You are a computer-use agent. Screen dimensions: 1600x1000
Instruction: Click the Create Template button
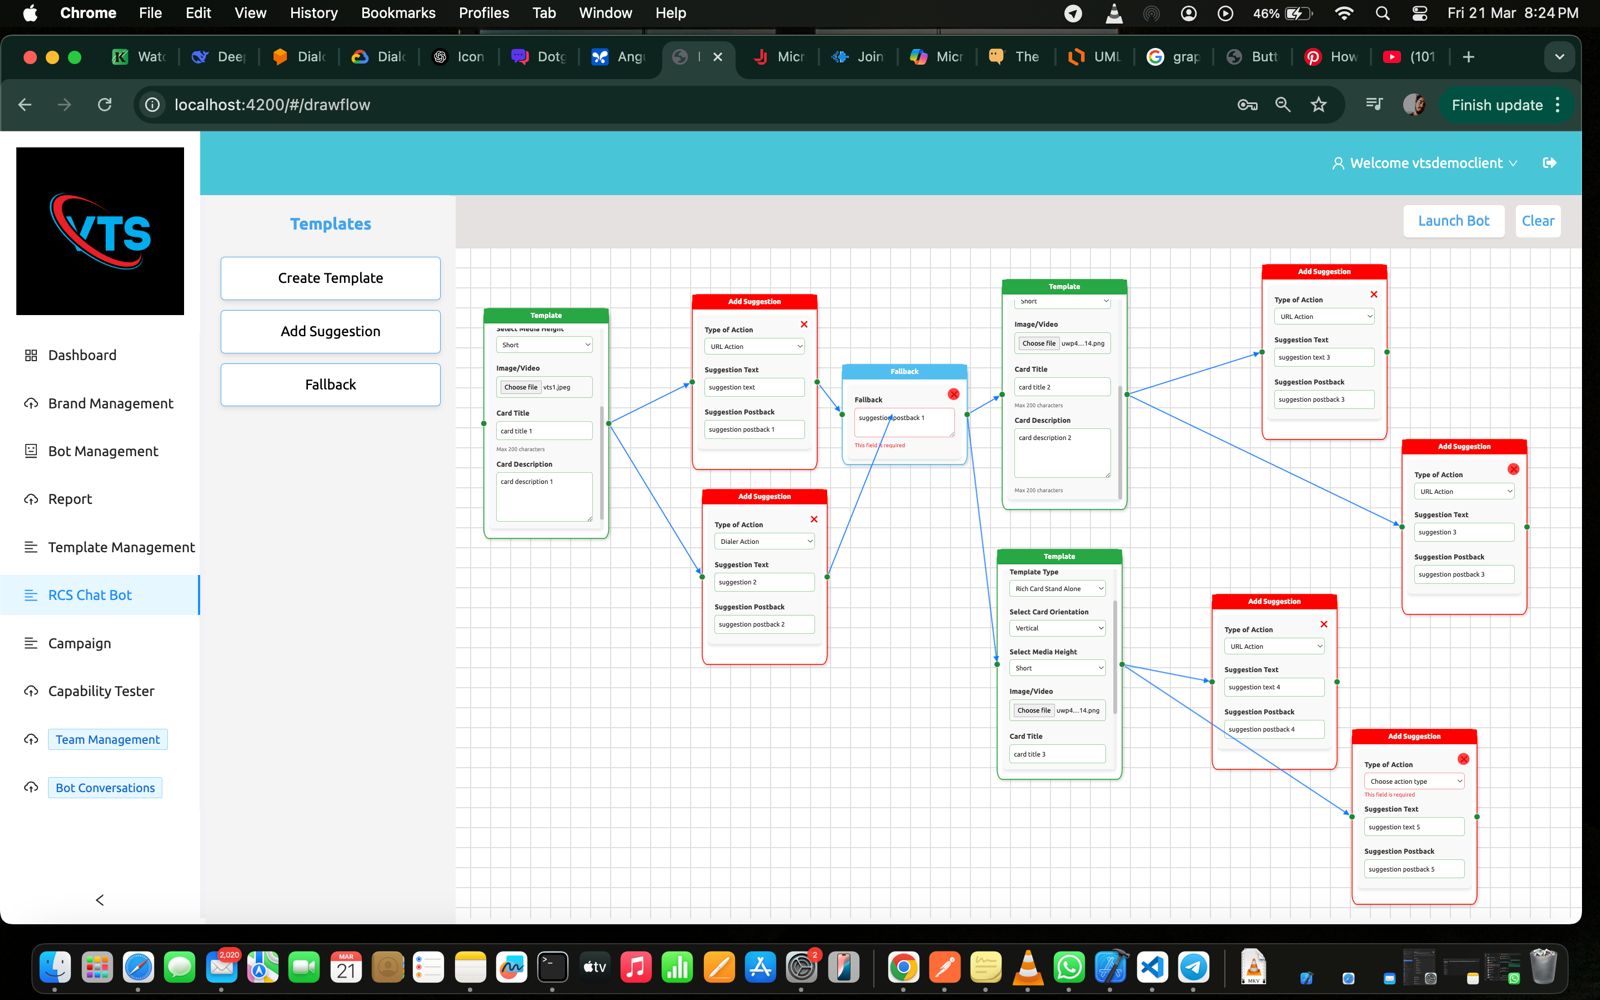pos(330,278)
